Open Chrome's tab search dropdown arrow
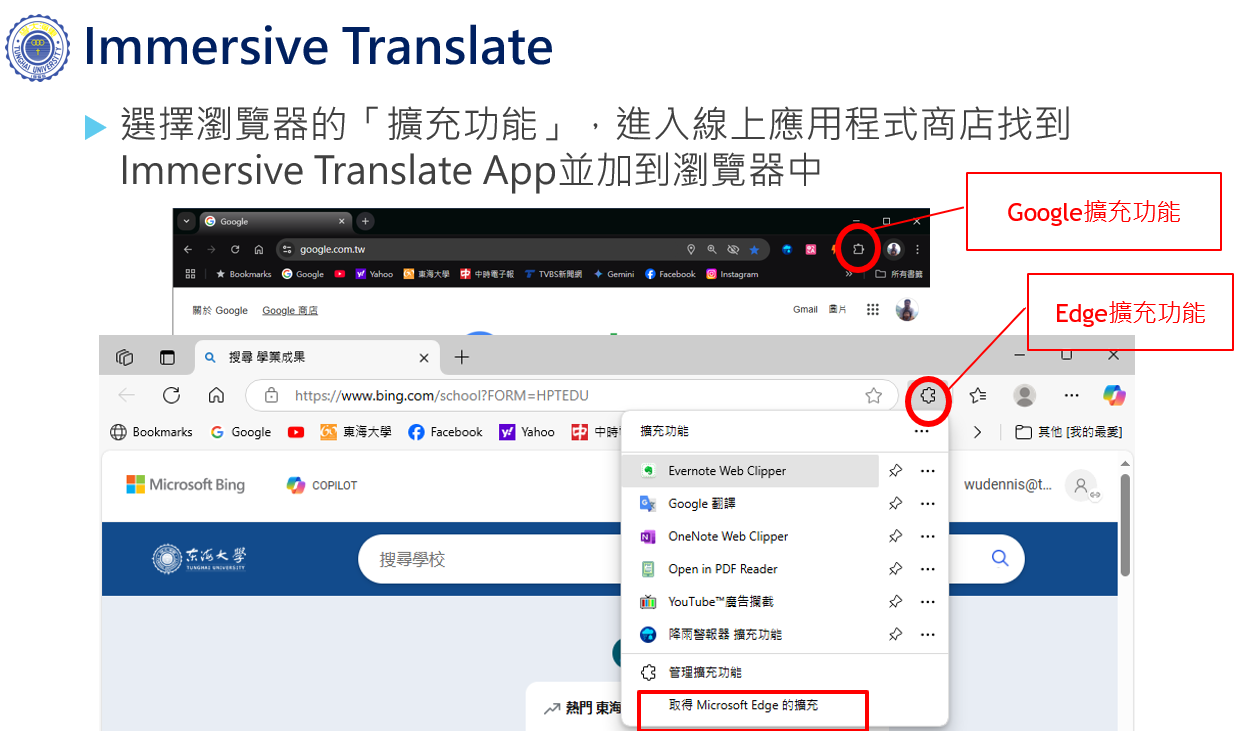Image resolution: width=1259 pixels, height=731 pixels. (x=185, y=221)
